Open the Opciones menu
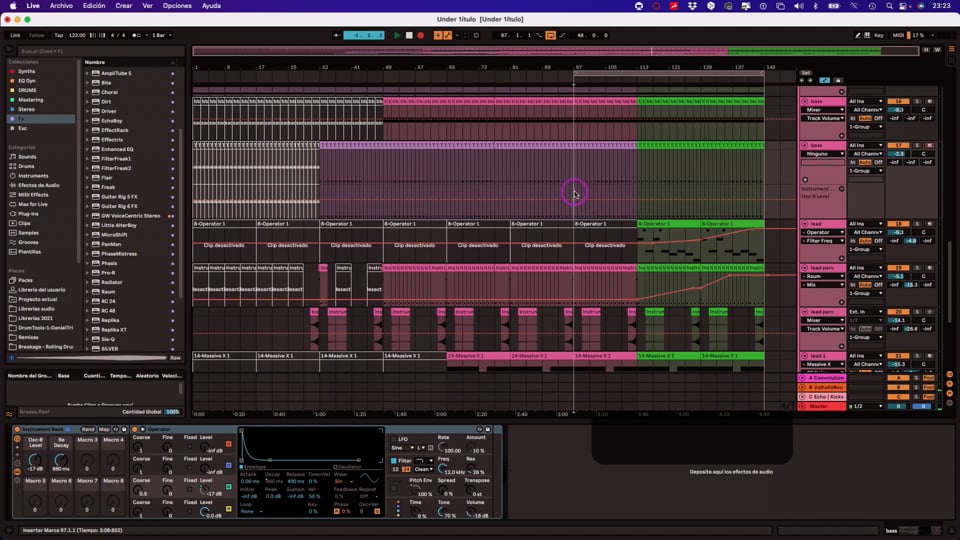The image size is (960, 540). click(x=177, y=6)
